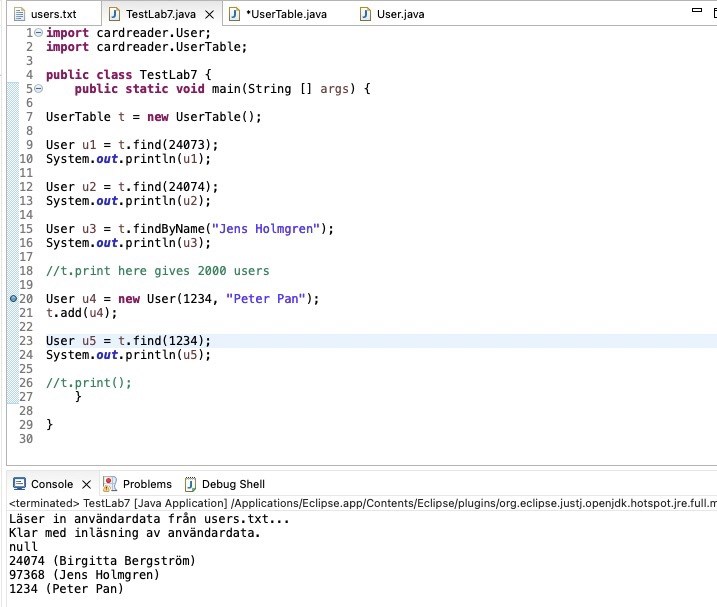Minimize the editor area using top-right icon
The height and width of the screenshot is (607, 717).
(x=699, y=12)
